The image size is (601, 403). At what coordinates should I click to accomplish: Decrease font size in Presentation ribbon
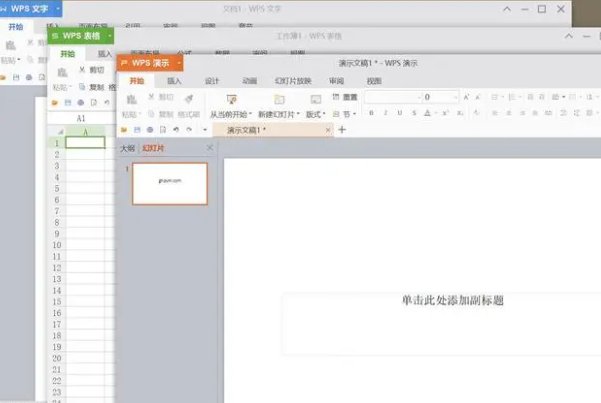(478, 97)
